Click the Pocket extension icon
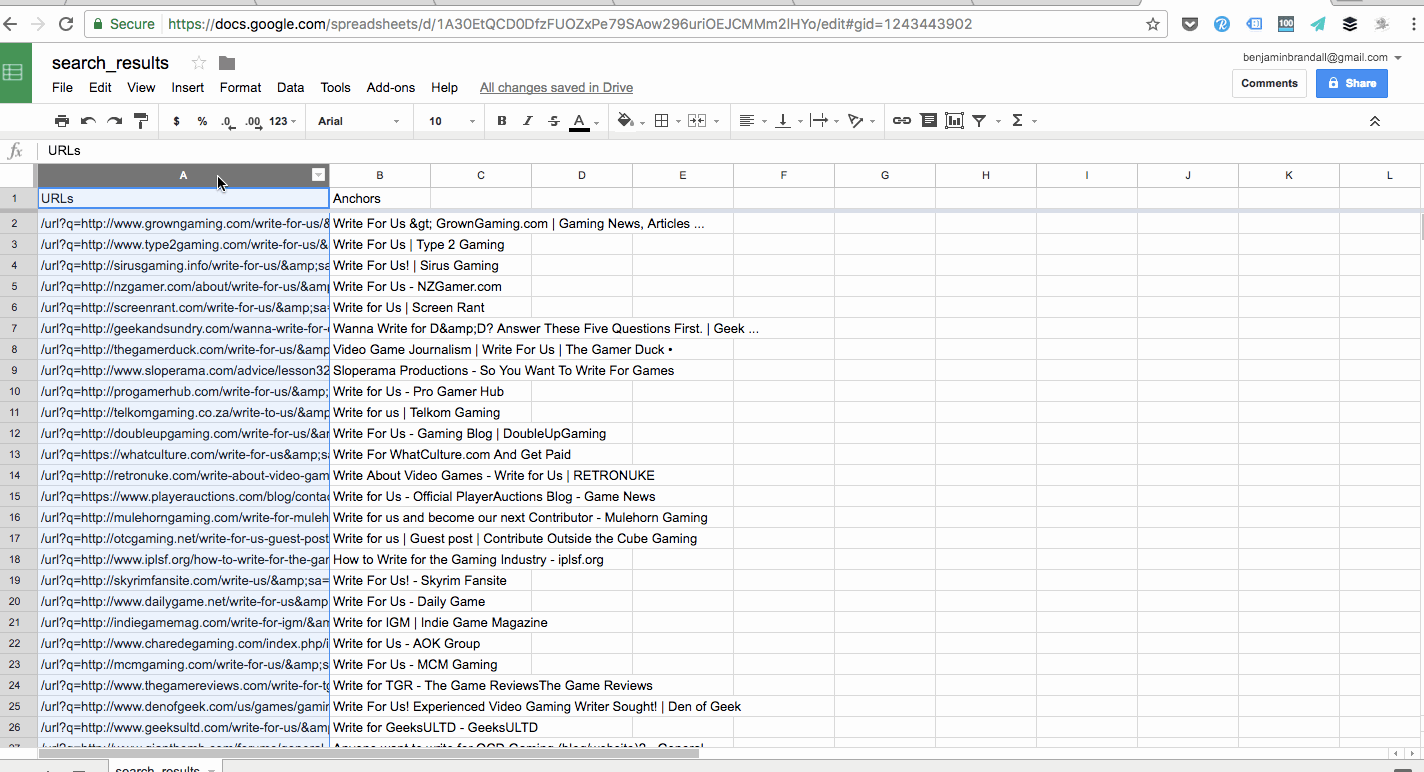This screenshot has width=1424, height=772. pyautogui.click(x=1190, y=24)
